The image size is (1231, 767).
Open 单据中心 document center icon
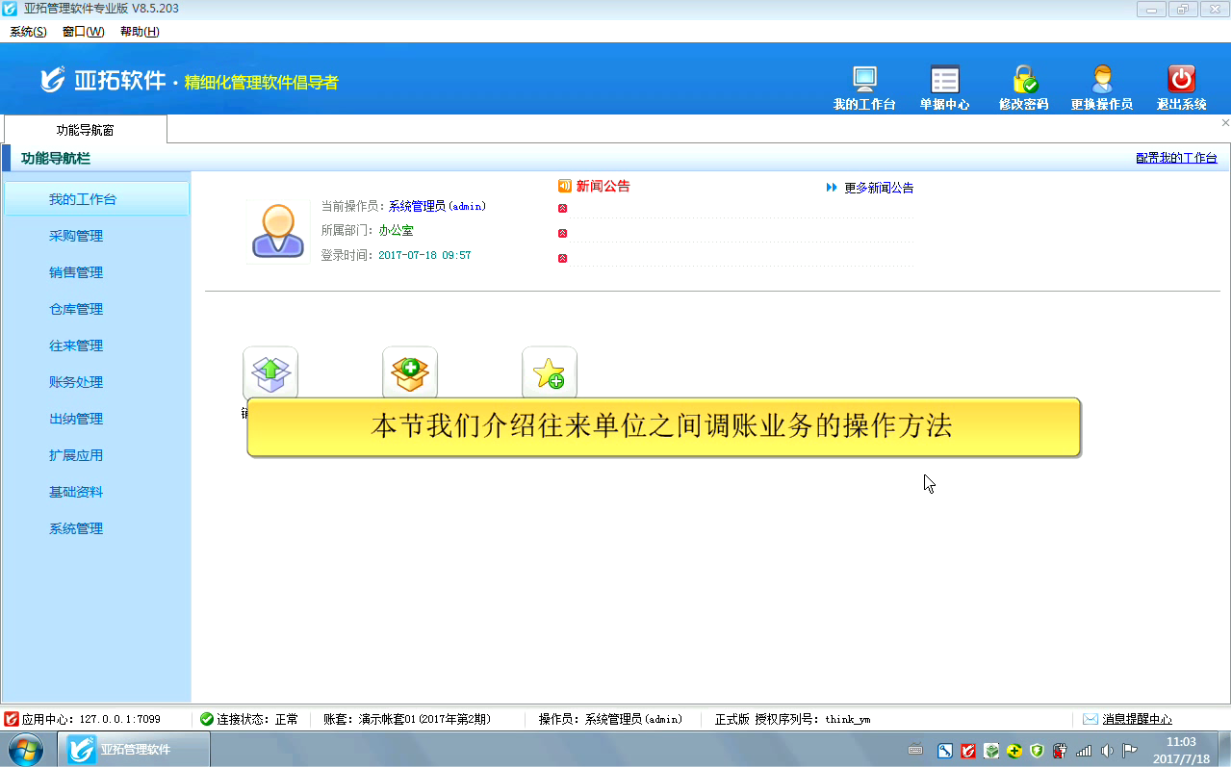point(944,80)
